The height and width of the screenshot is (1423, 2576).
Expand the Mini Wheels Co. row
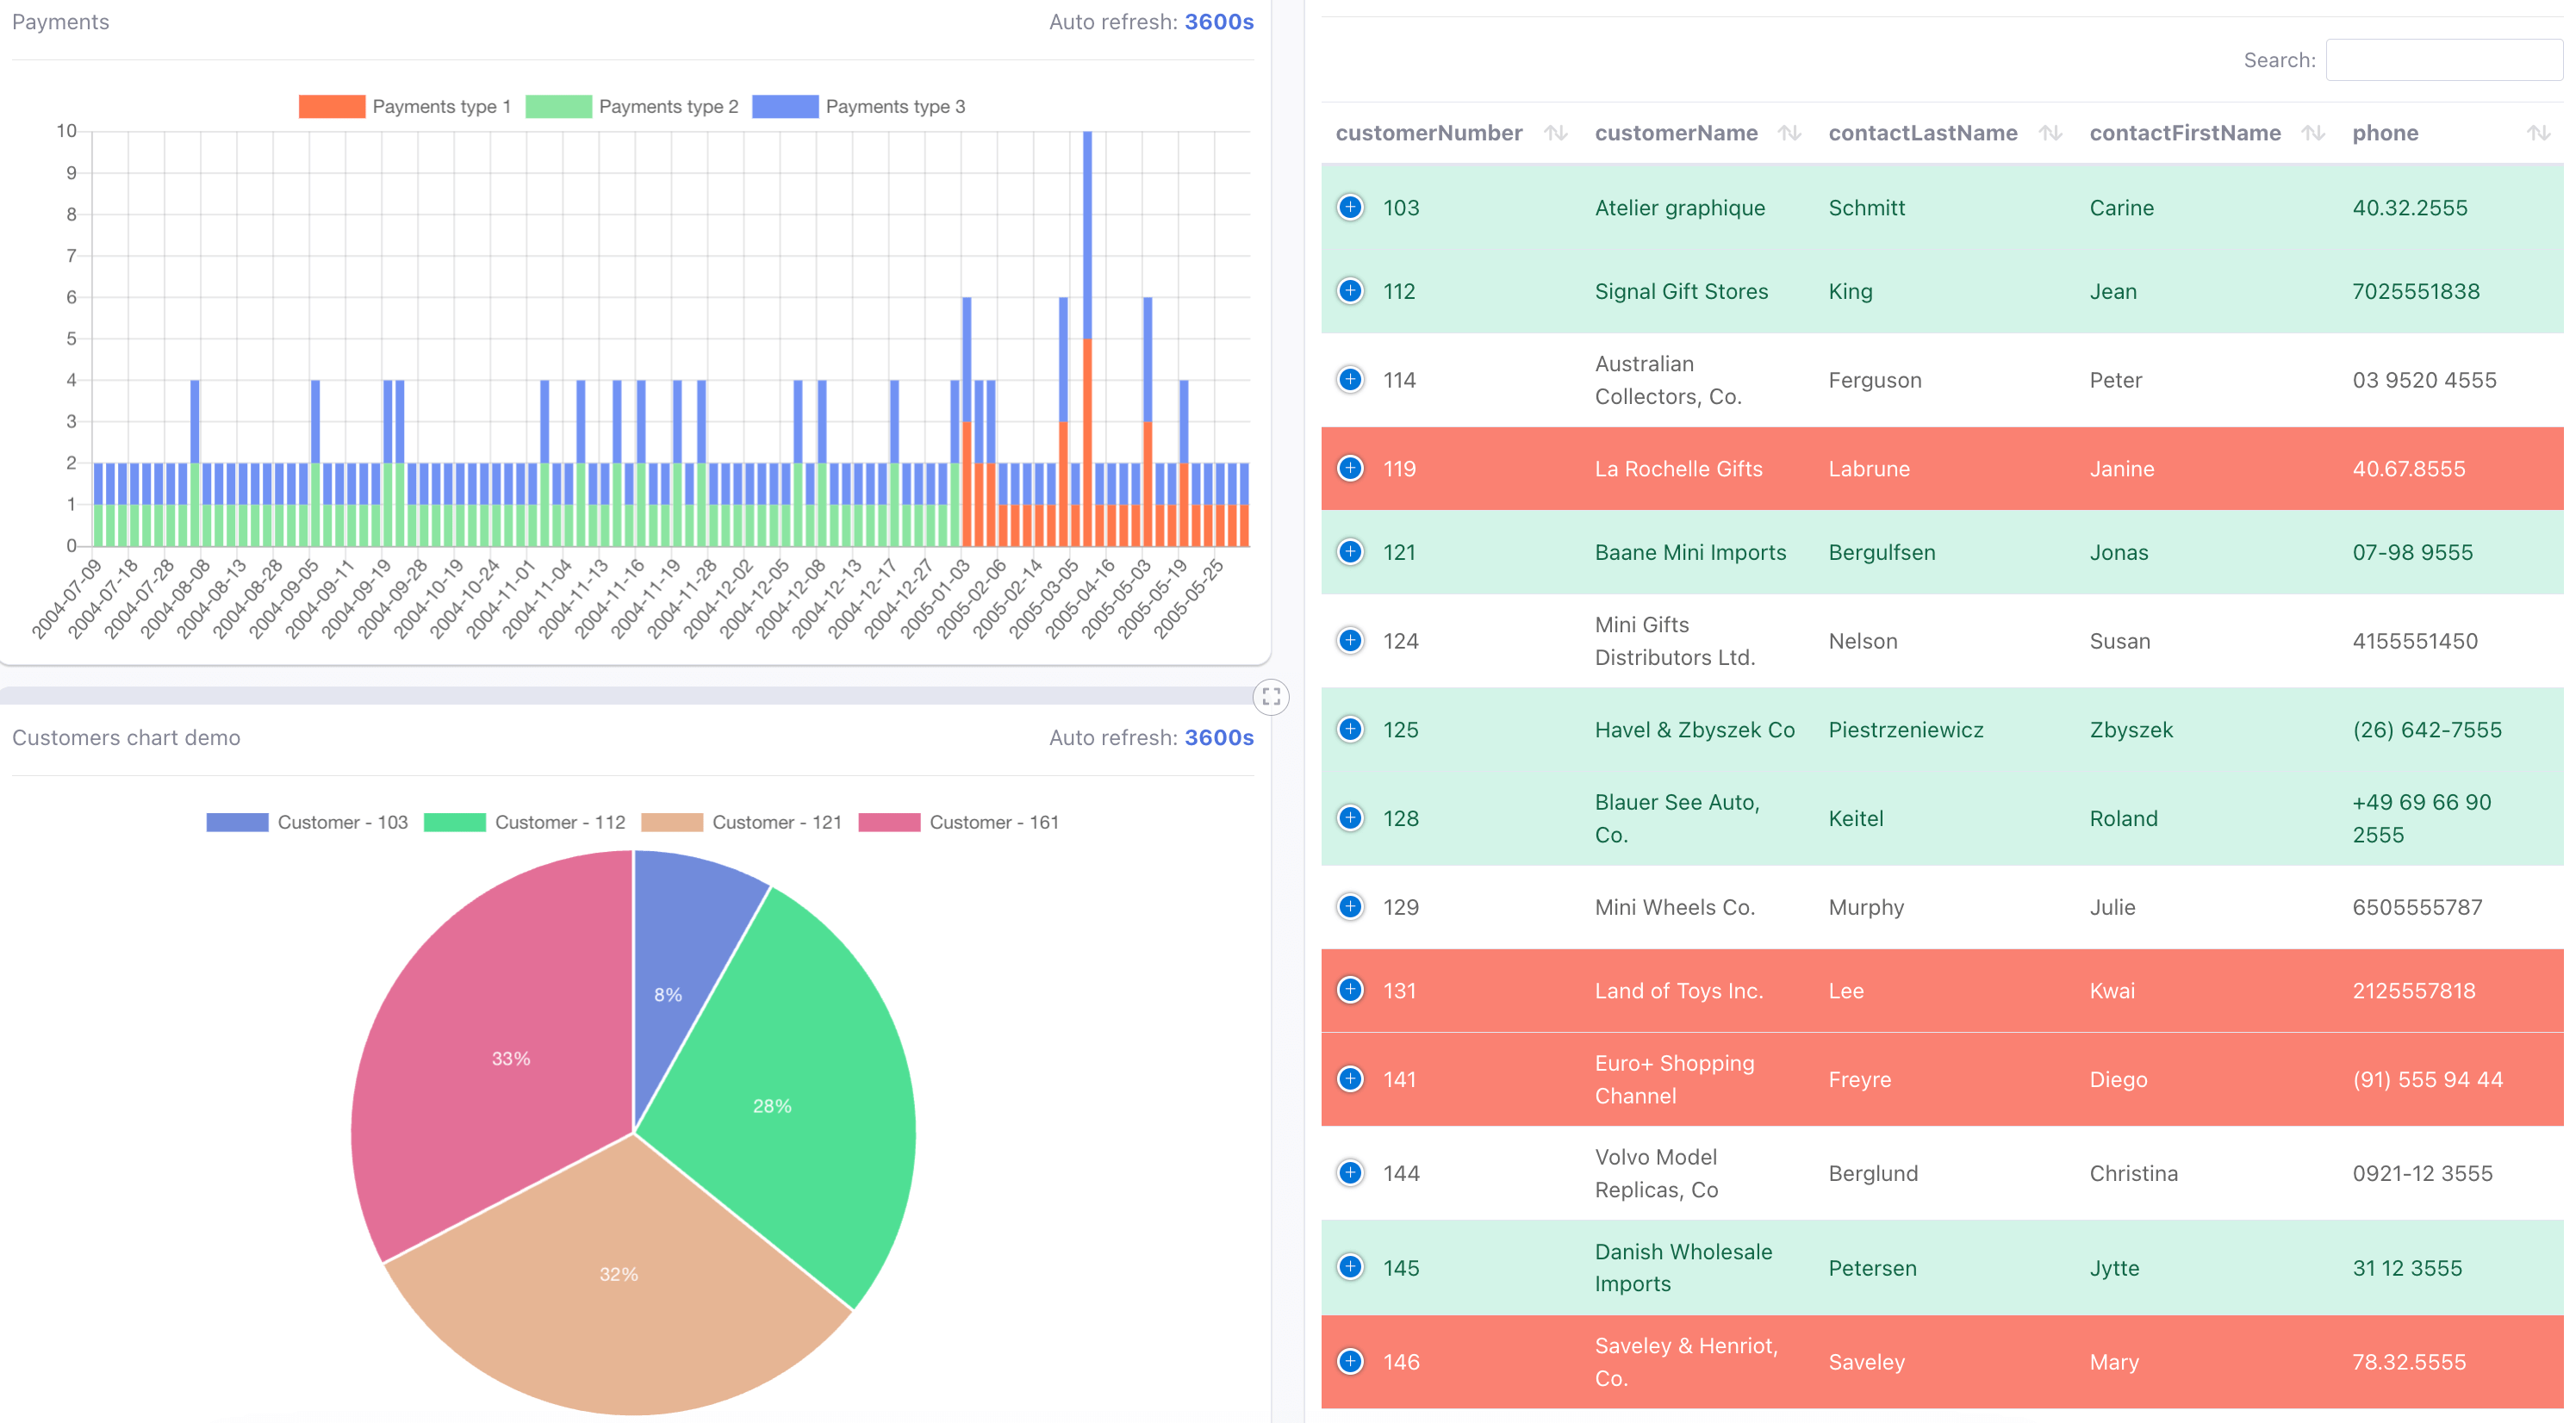1350,906
